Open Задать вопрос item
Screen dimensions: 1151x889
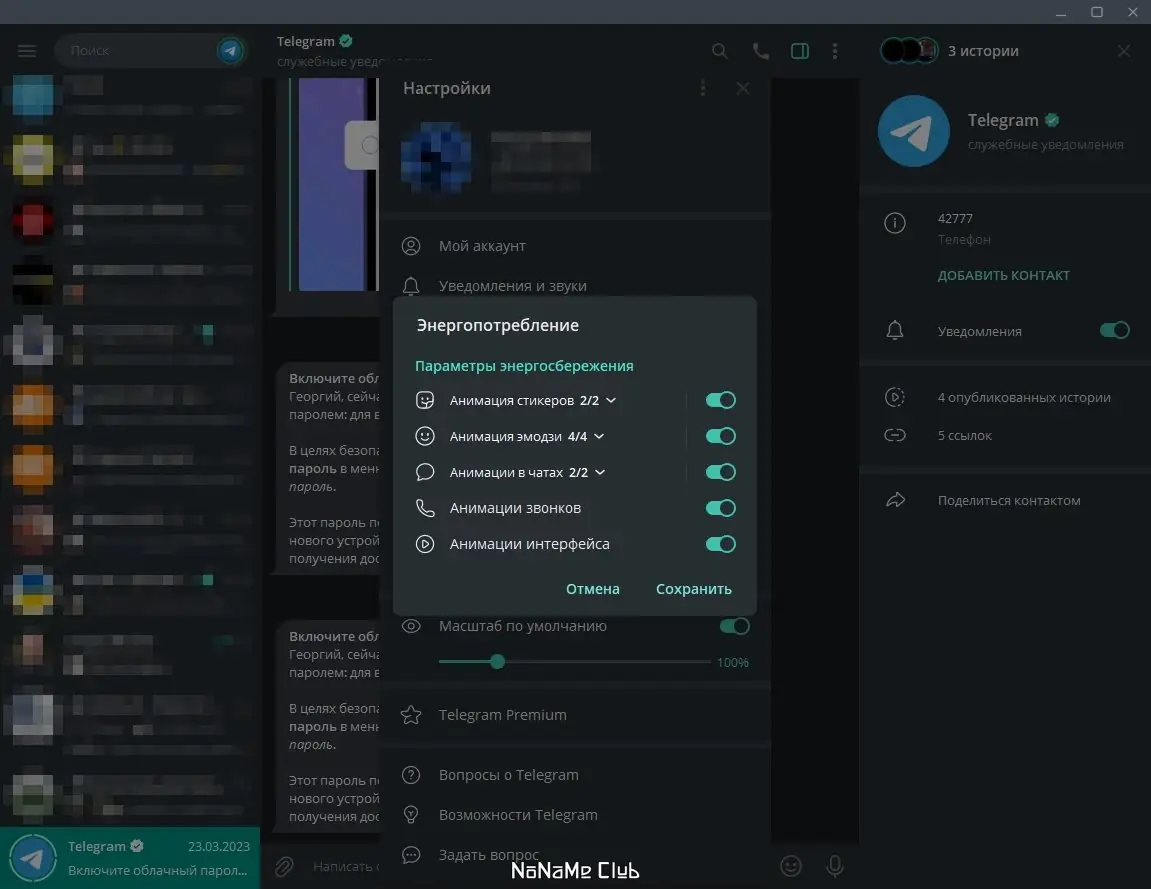pos(576,854)
